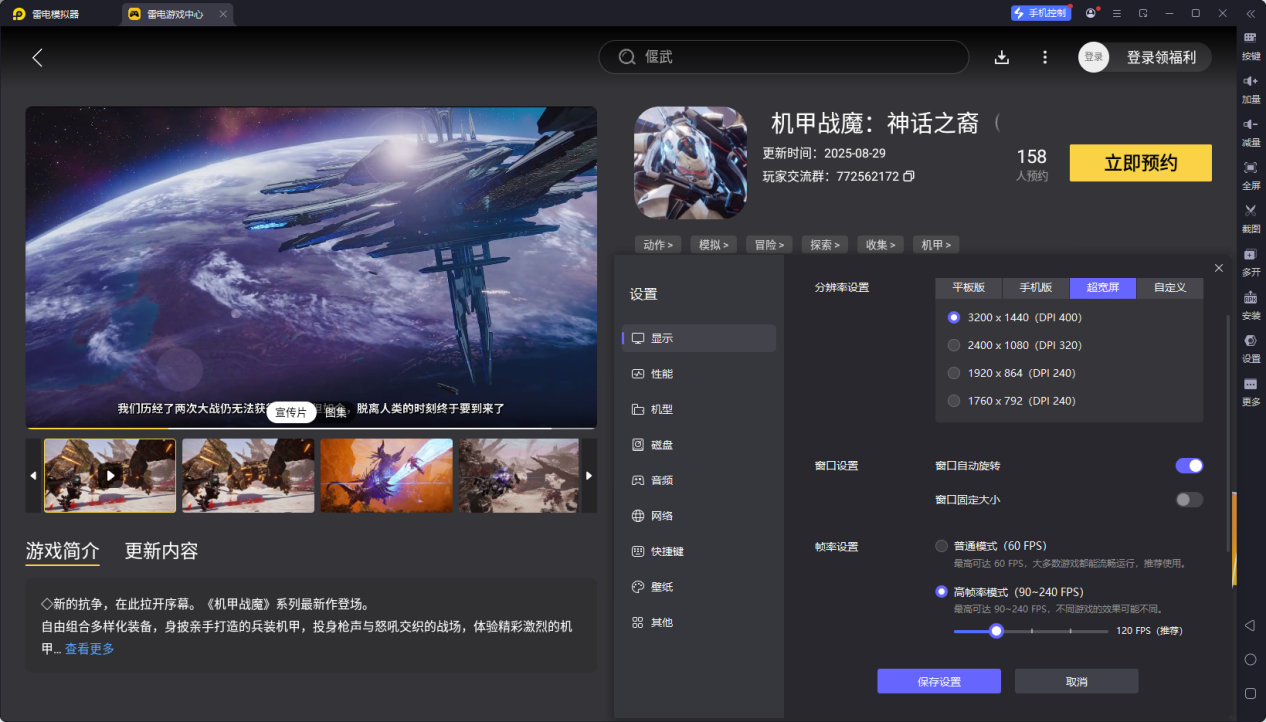The height and width of the screenshot is (722, 1266).
Task: Expand description via 查看更多
Action: tap(90, 649)
